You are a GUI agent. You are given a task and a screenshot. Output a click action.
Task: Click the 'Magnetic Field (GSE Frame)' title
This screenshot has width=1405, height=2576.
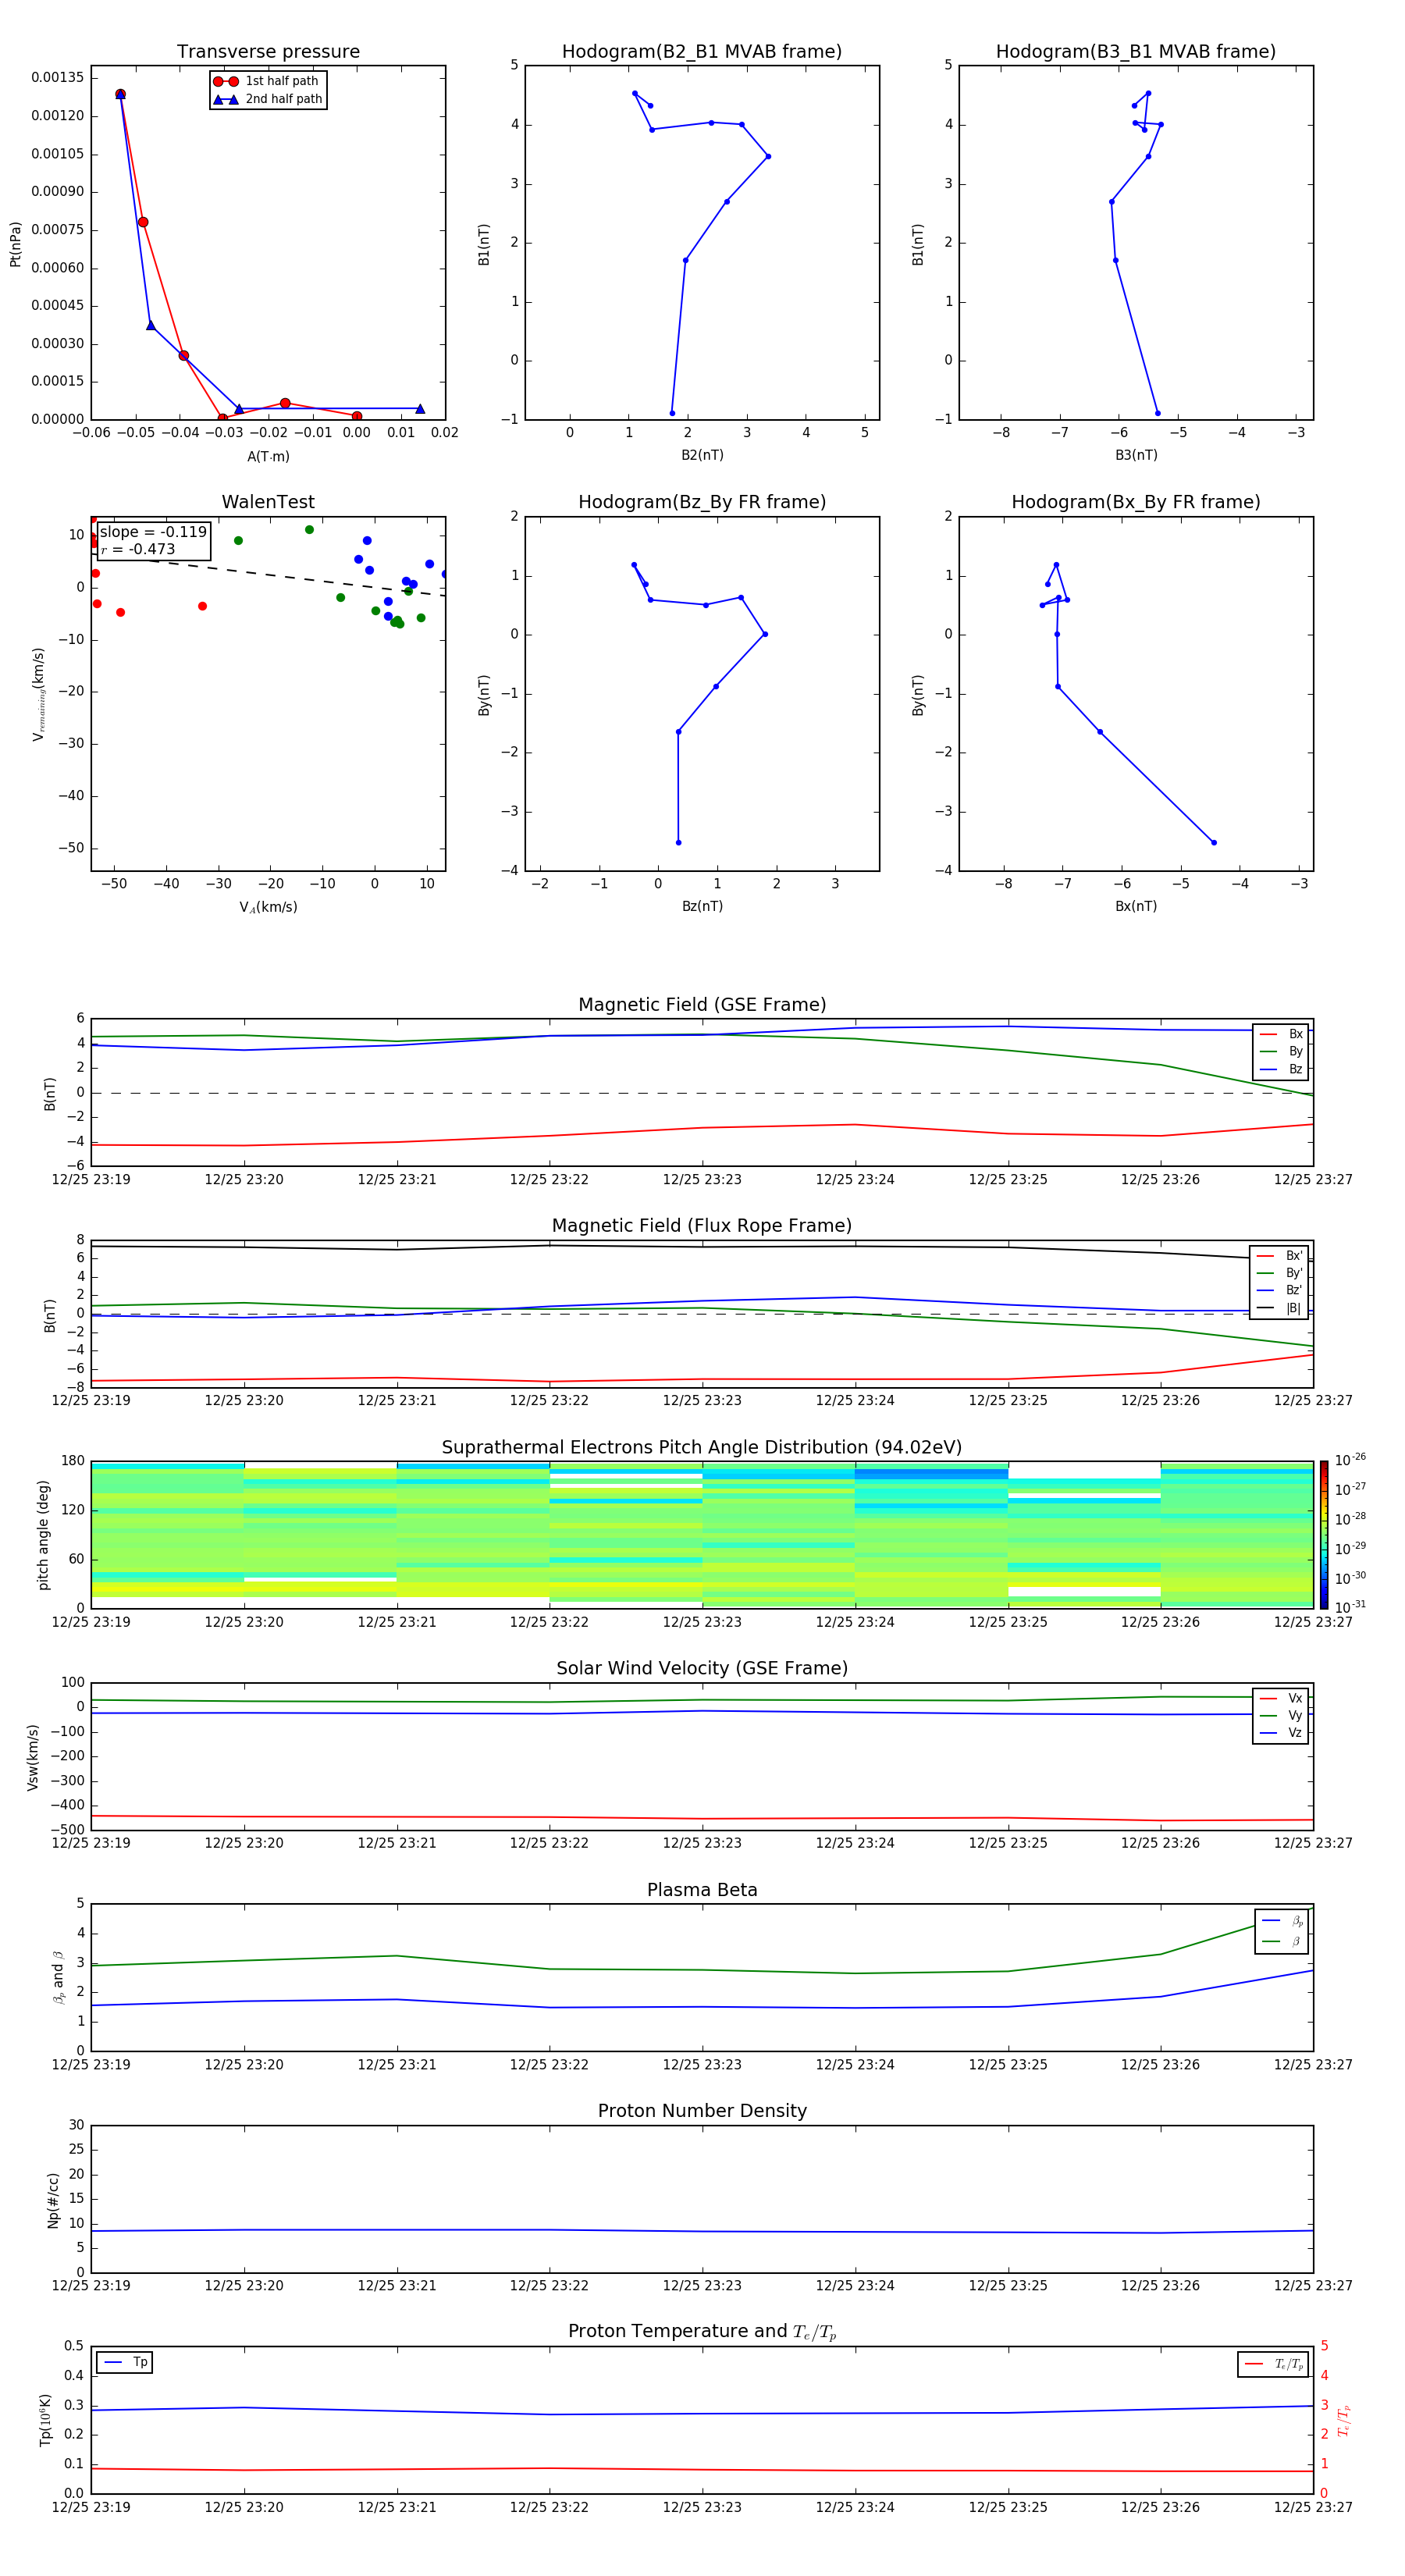click(x=702, y=1005)
